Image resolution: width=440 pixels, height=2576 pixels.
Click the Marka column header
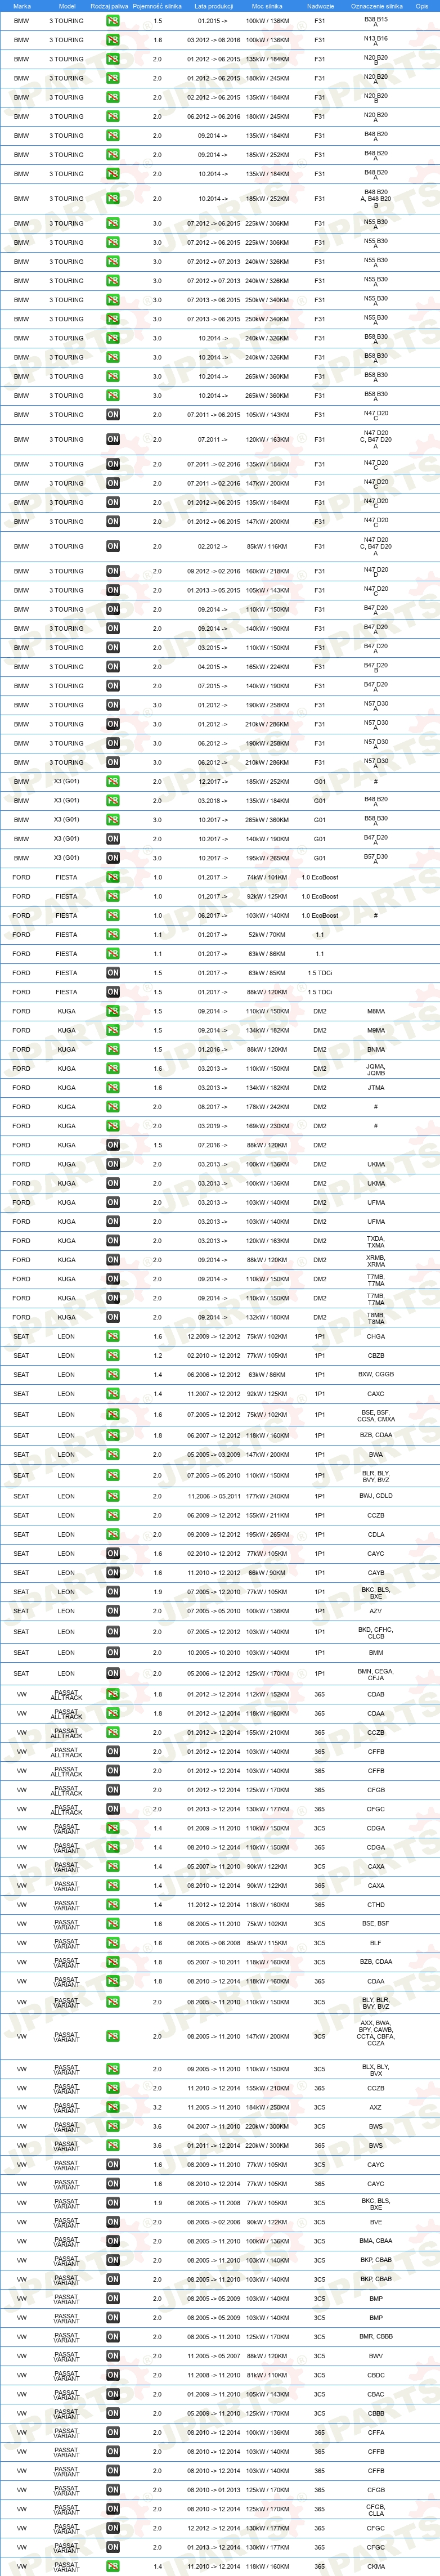tap(22, 6)
